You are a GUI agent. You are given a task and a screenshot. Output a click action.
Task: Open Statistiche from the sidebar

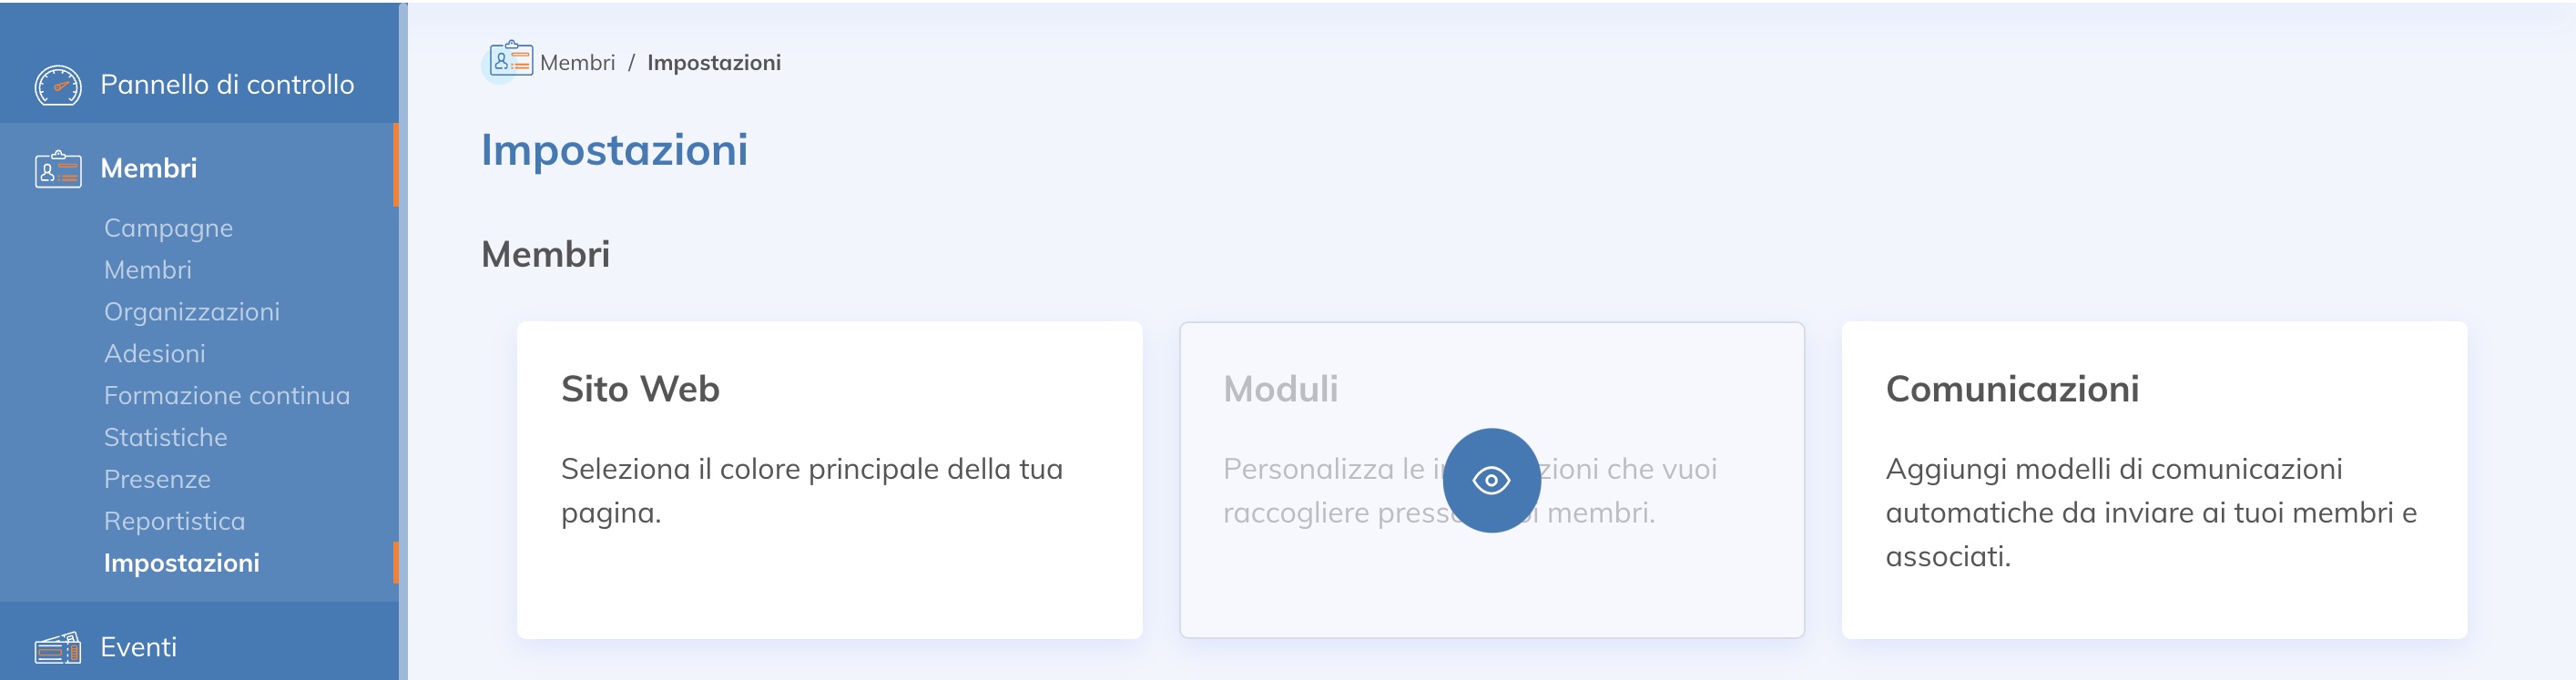166,438
